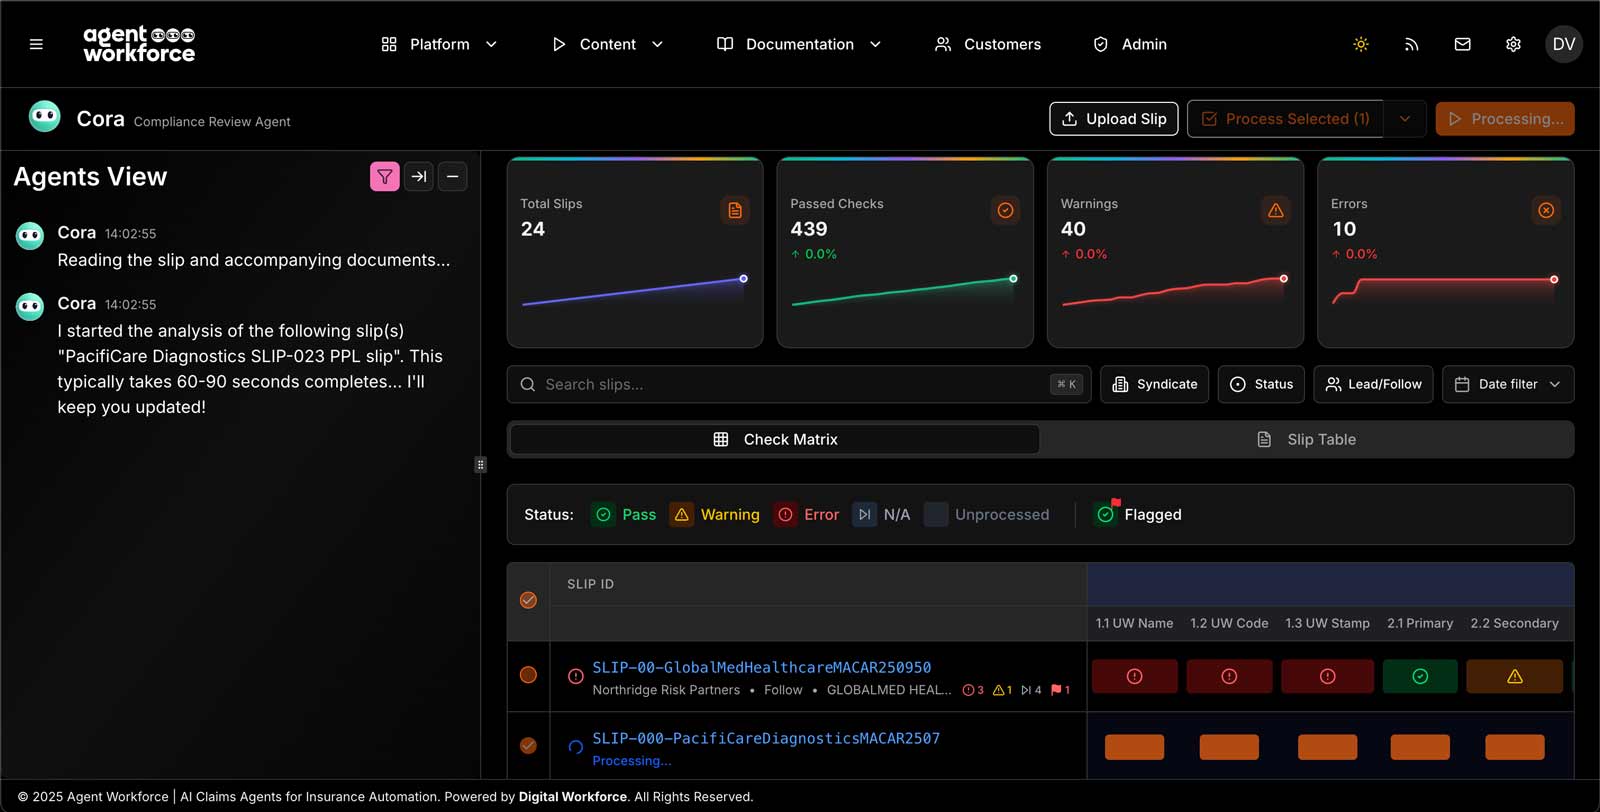Toggle the Pass status legend filter
The height and width of the screenshot is (812, 1600).
click(624, 515)
